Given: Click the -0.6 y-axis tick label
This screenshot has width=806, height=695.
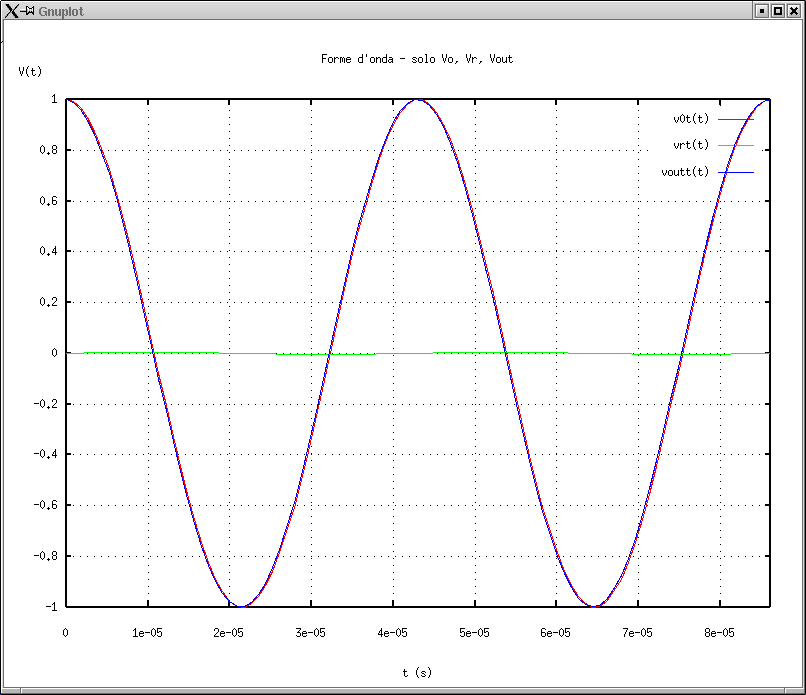Looking at the screenshot, I should (x=46, y=505).
